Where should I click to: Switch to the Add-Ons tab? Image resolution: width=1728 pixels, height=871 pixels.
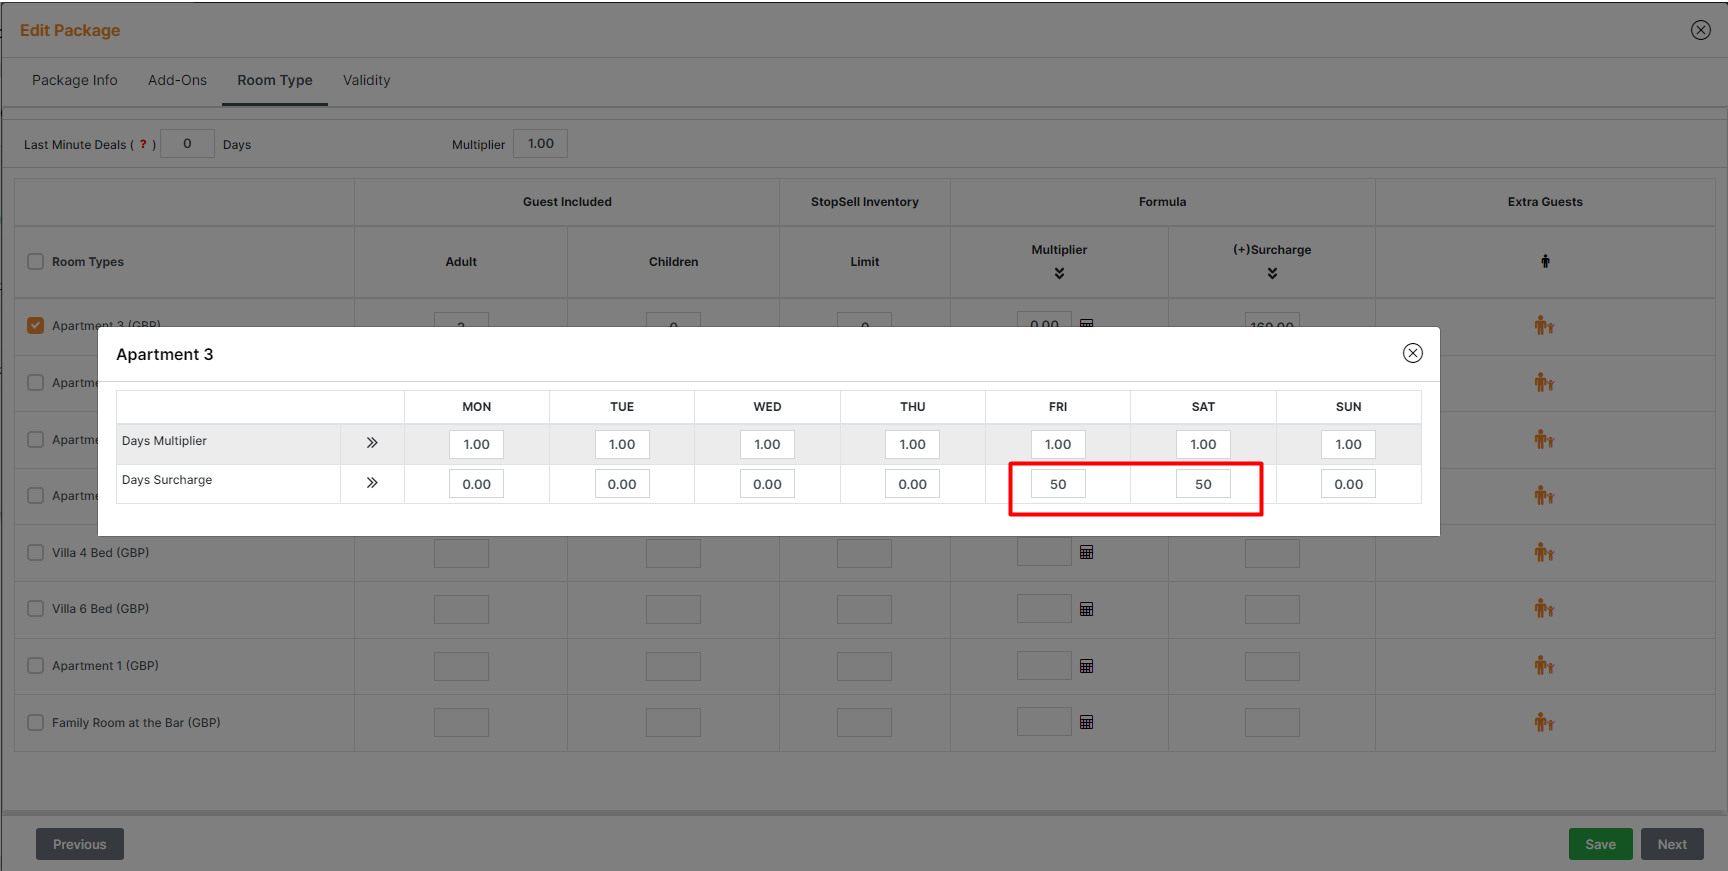click(x=177, y=80)
